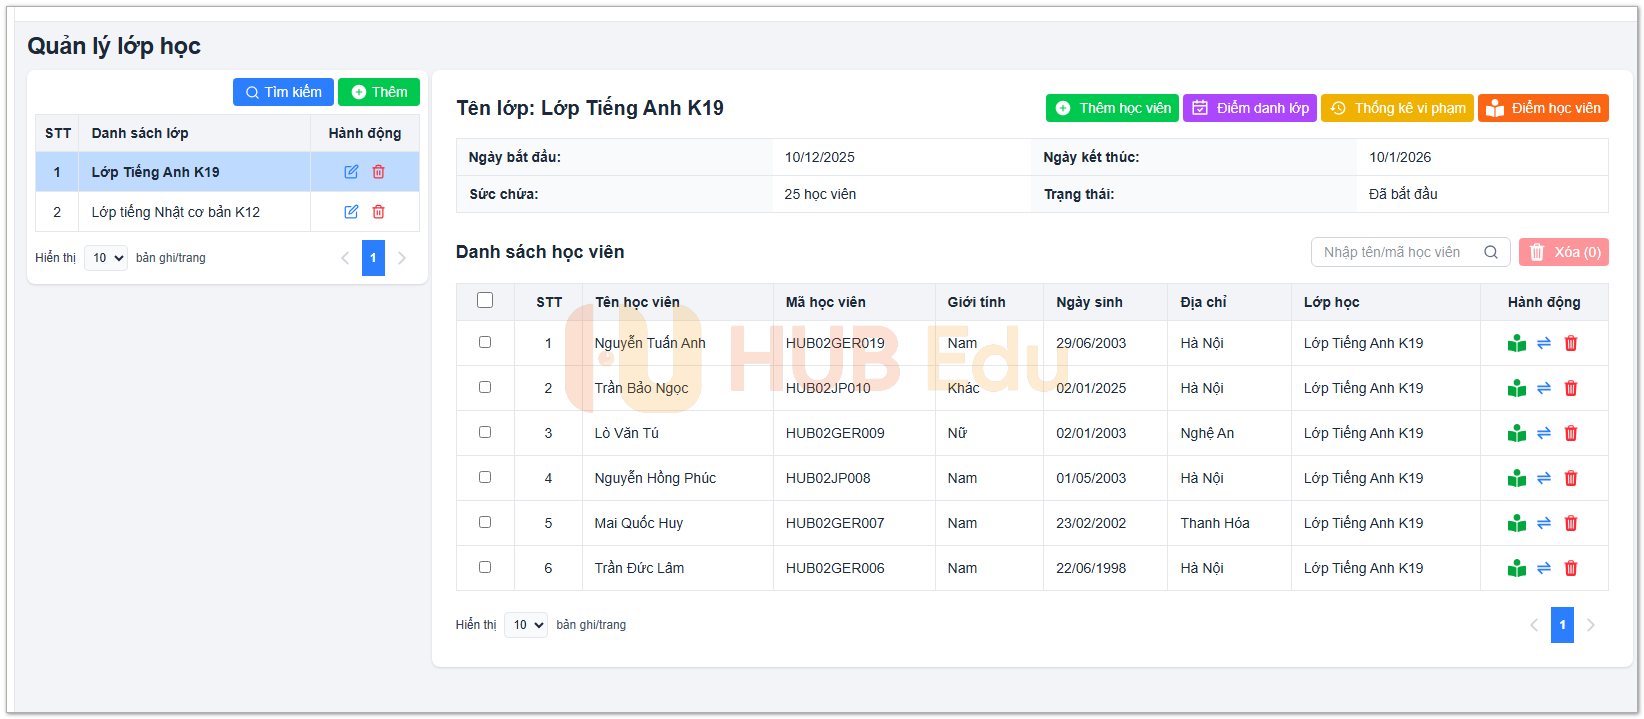
Task: Click student code HUB02GER006
Action: [x=835, y=568]
